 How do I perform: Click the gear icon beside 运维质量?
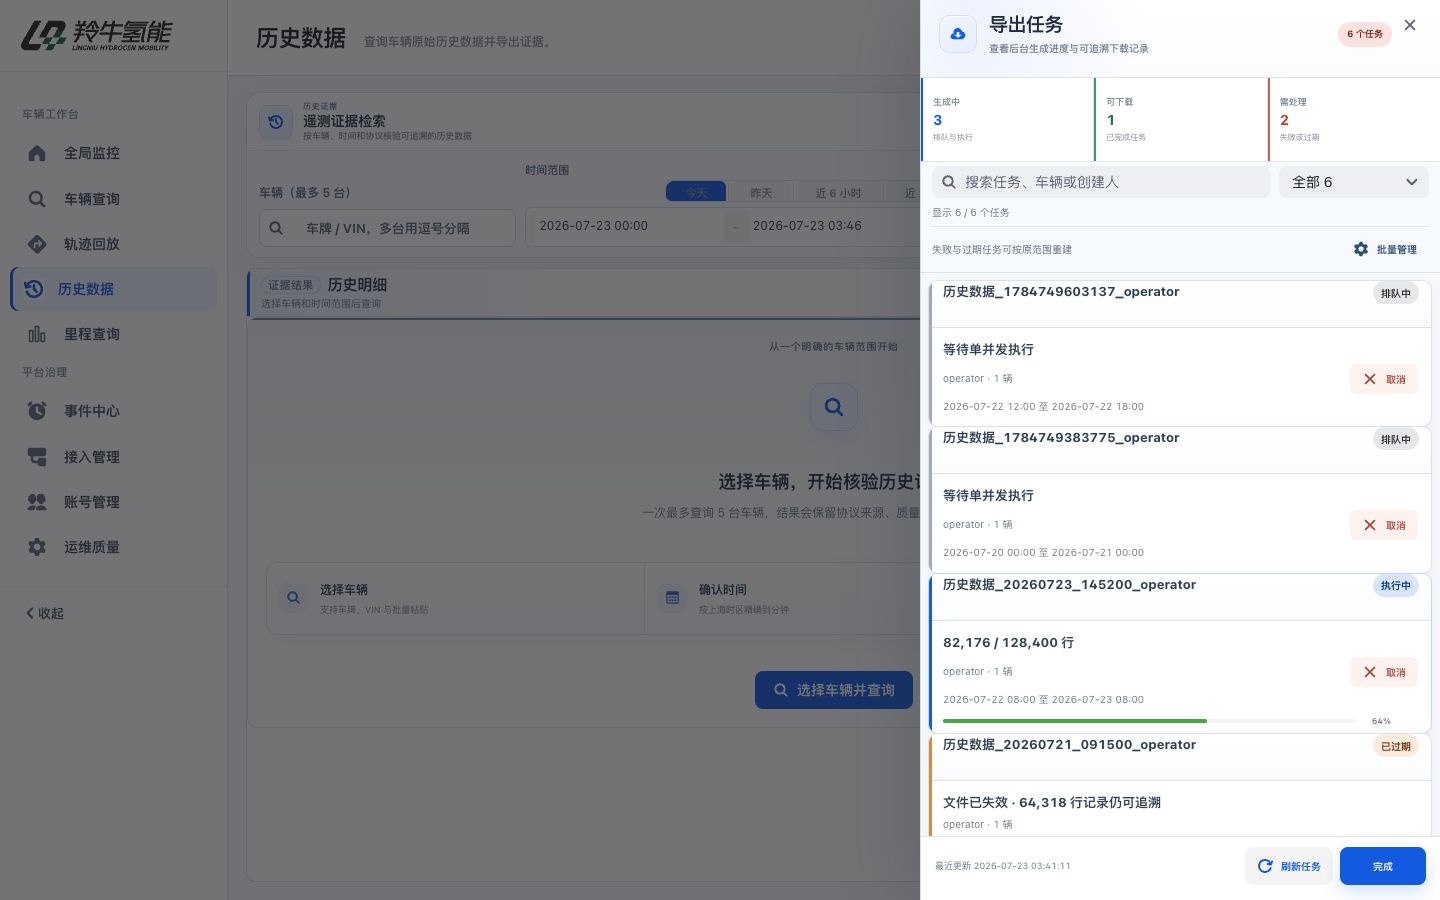37,547
